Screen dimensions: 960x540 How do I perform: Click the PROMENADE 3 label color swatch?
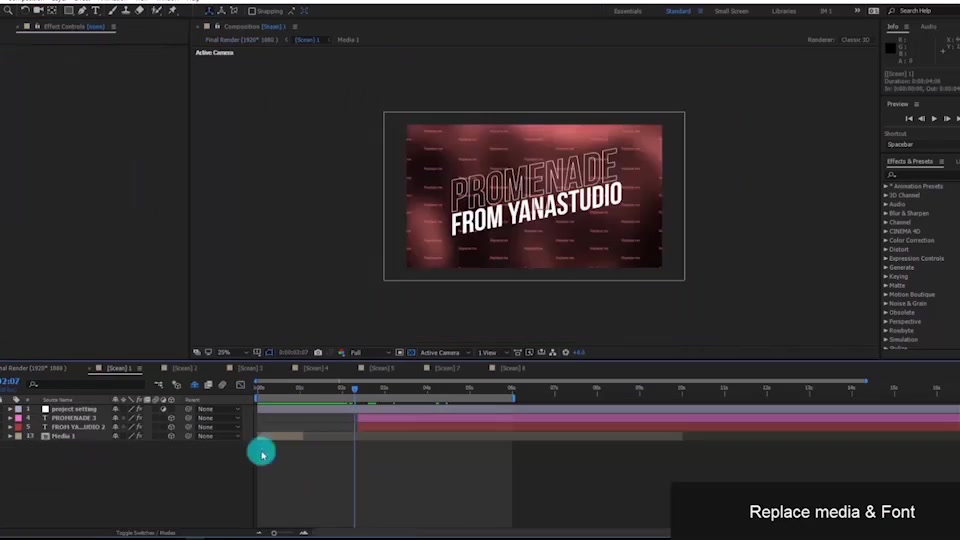[18, 418]
